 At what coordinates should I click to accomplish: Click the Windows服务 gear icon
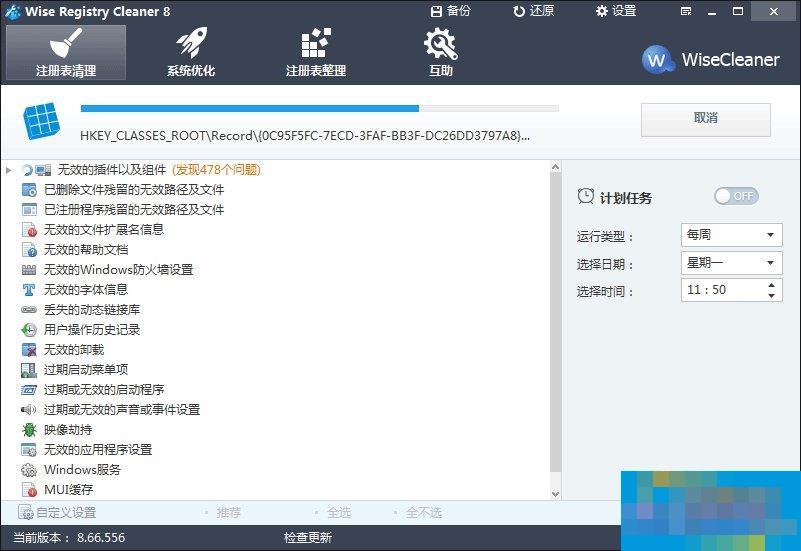click(x=29, y=470)
